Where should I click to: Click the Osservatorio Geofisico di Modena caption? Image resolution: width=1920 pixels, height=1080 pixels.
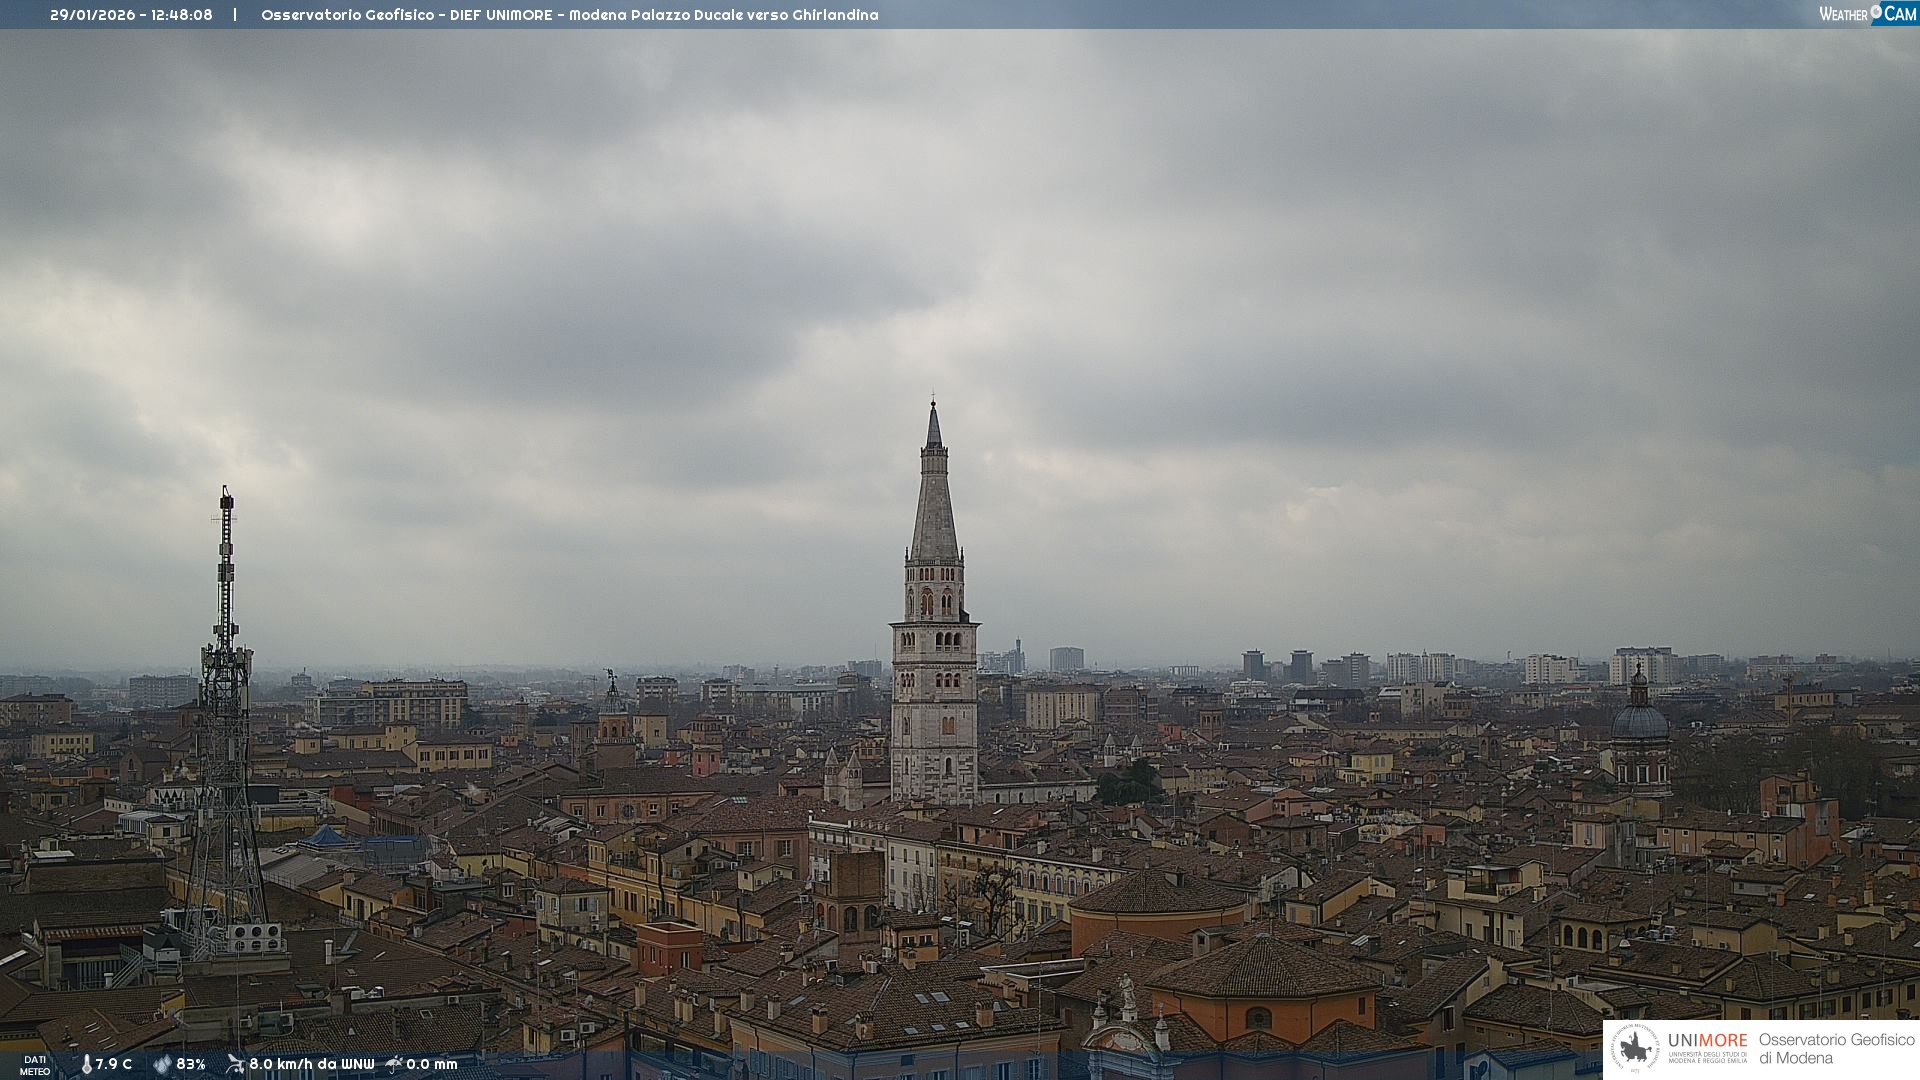tap(1836, 1048)
